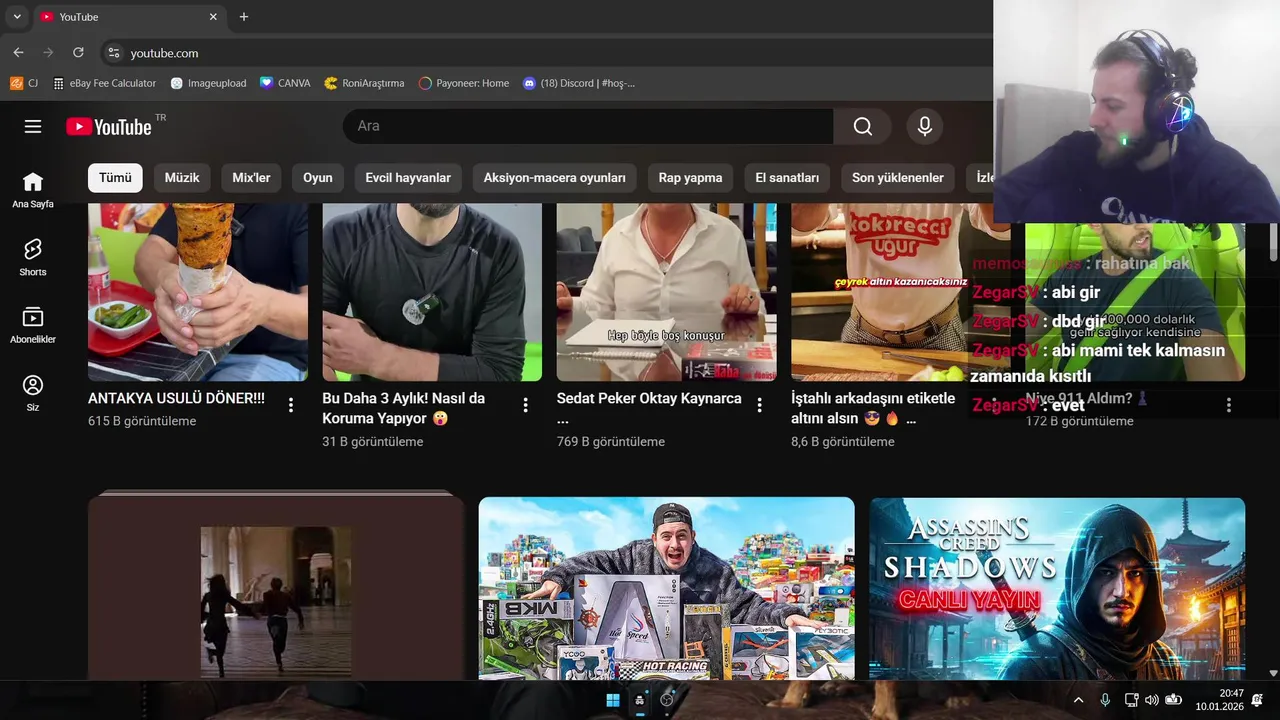Open İştahlı arkadaşını etiketle video title
The width and height of the screenshot is (1280, 720).
point(873,408)
